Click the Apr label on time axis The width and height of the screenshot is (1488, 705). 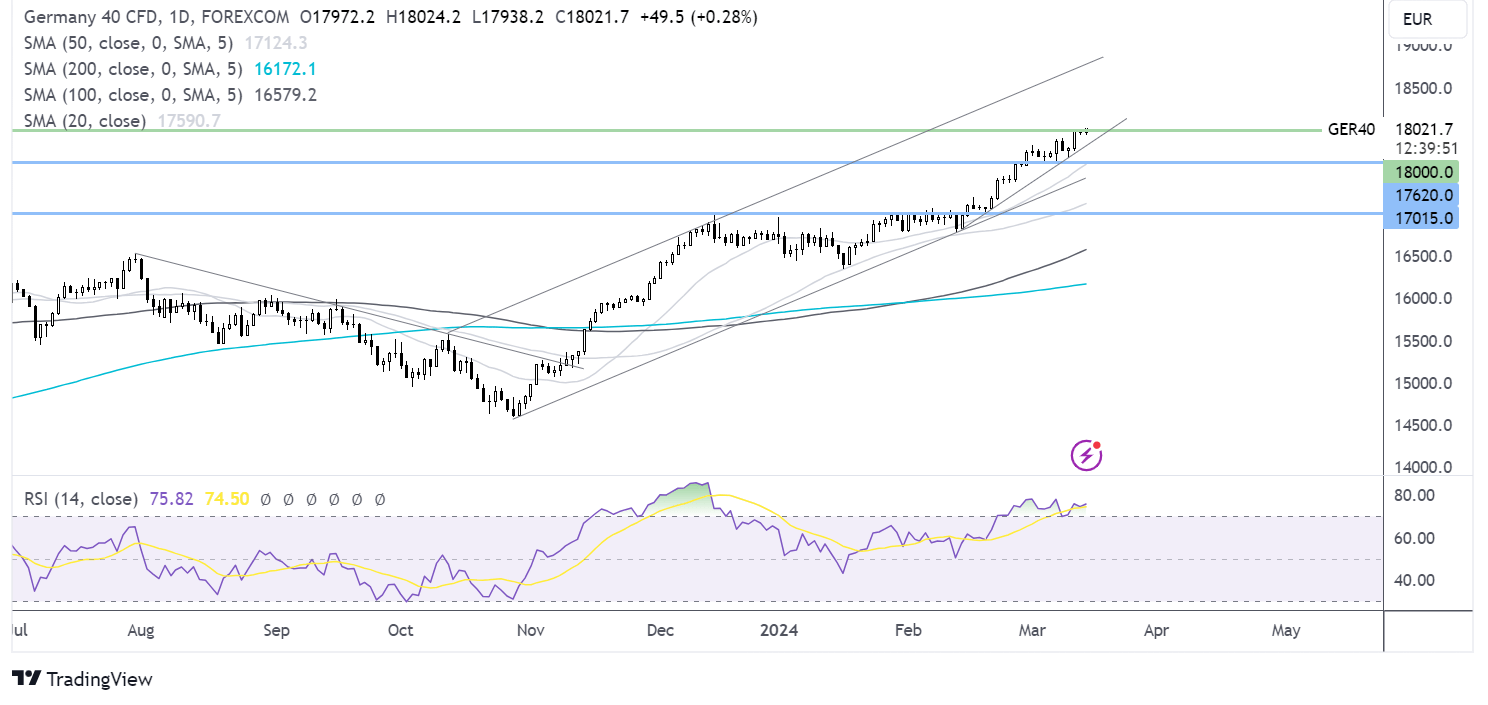tap(1156, 631)
